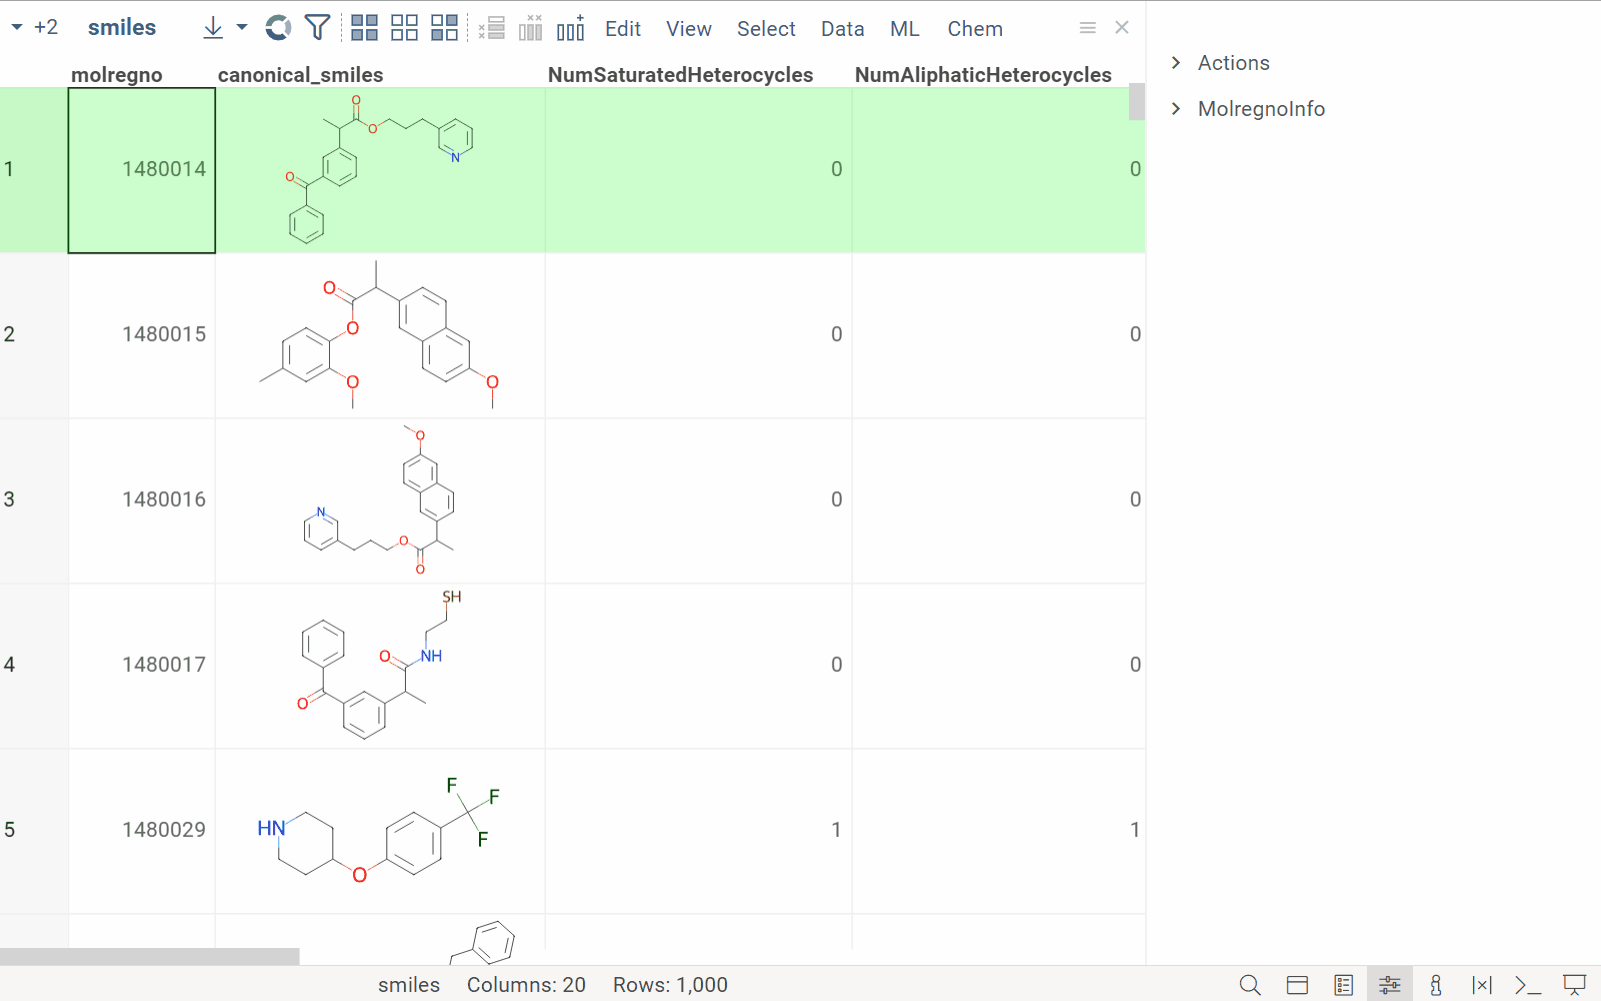The image size is (1601, 1001).
Task: Click the magnifier search icon in status bar
Action: coord(1250,985)
